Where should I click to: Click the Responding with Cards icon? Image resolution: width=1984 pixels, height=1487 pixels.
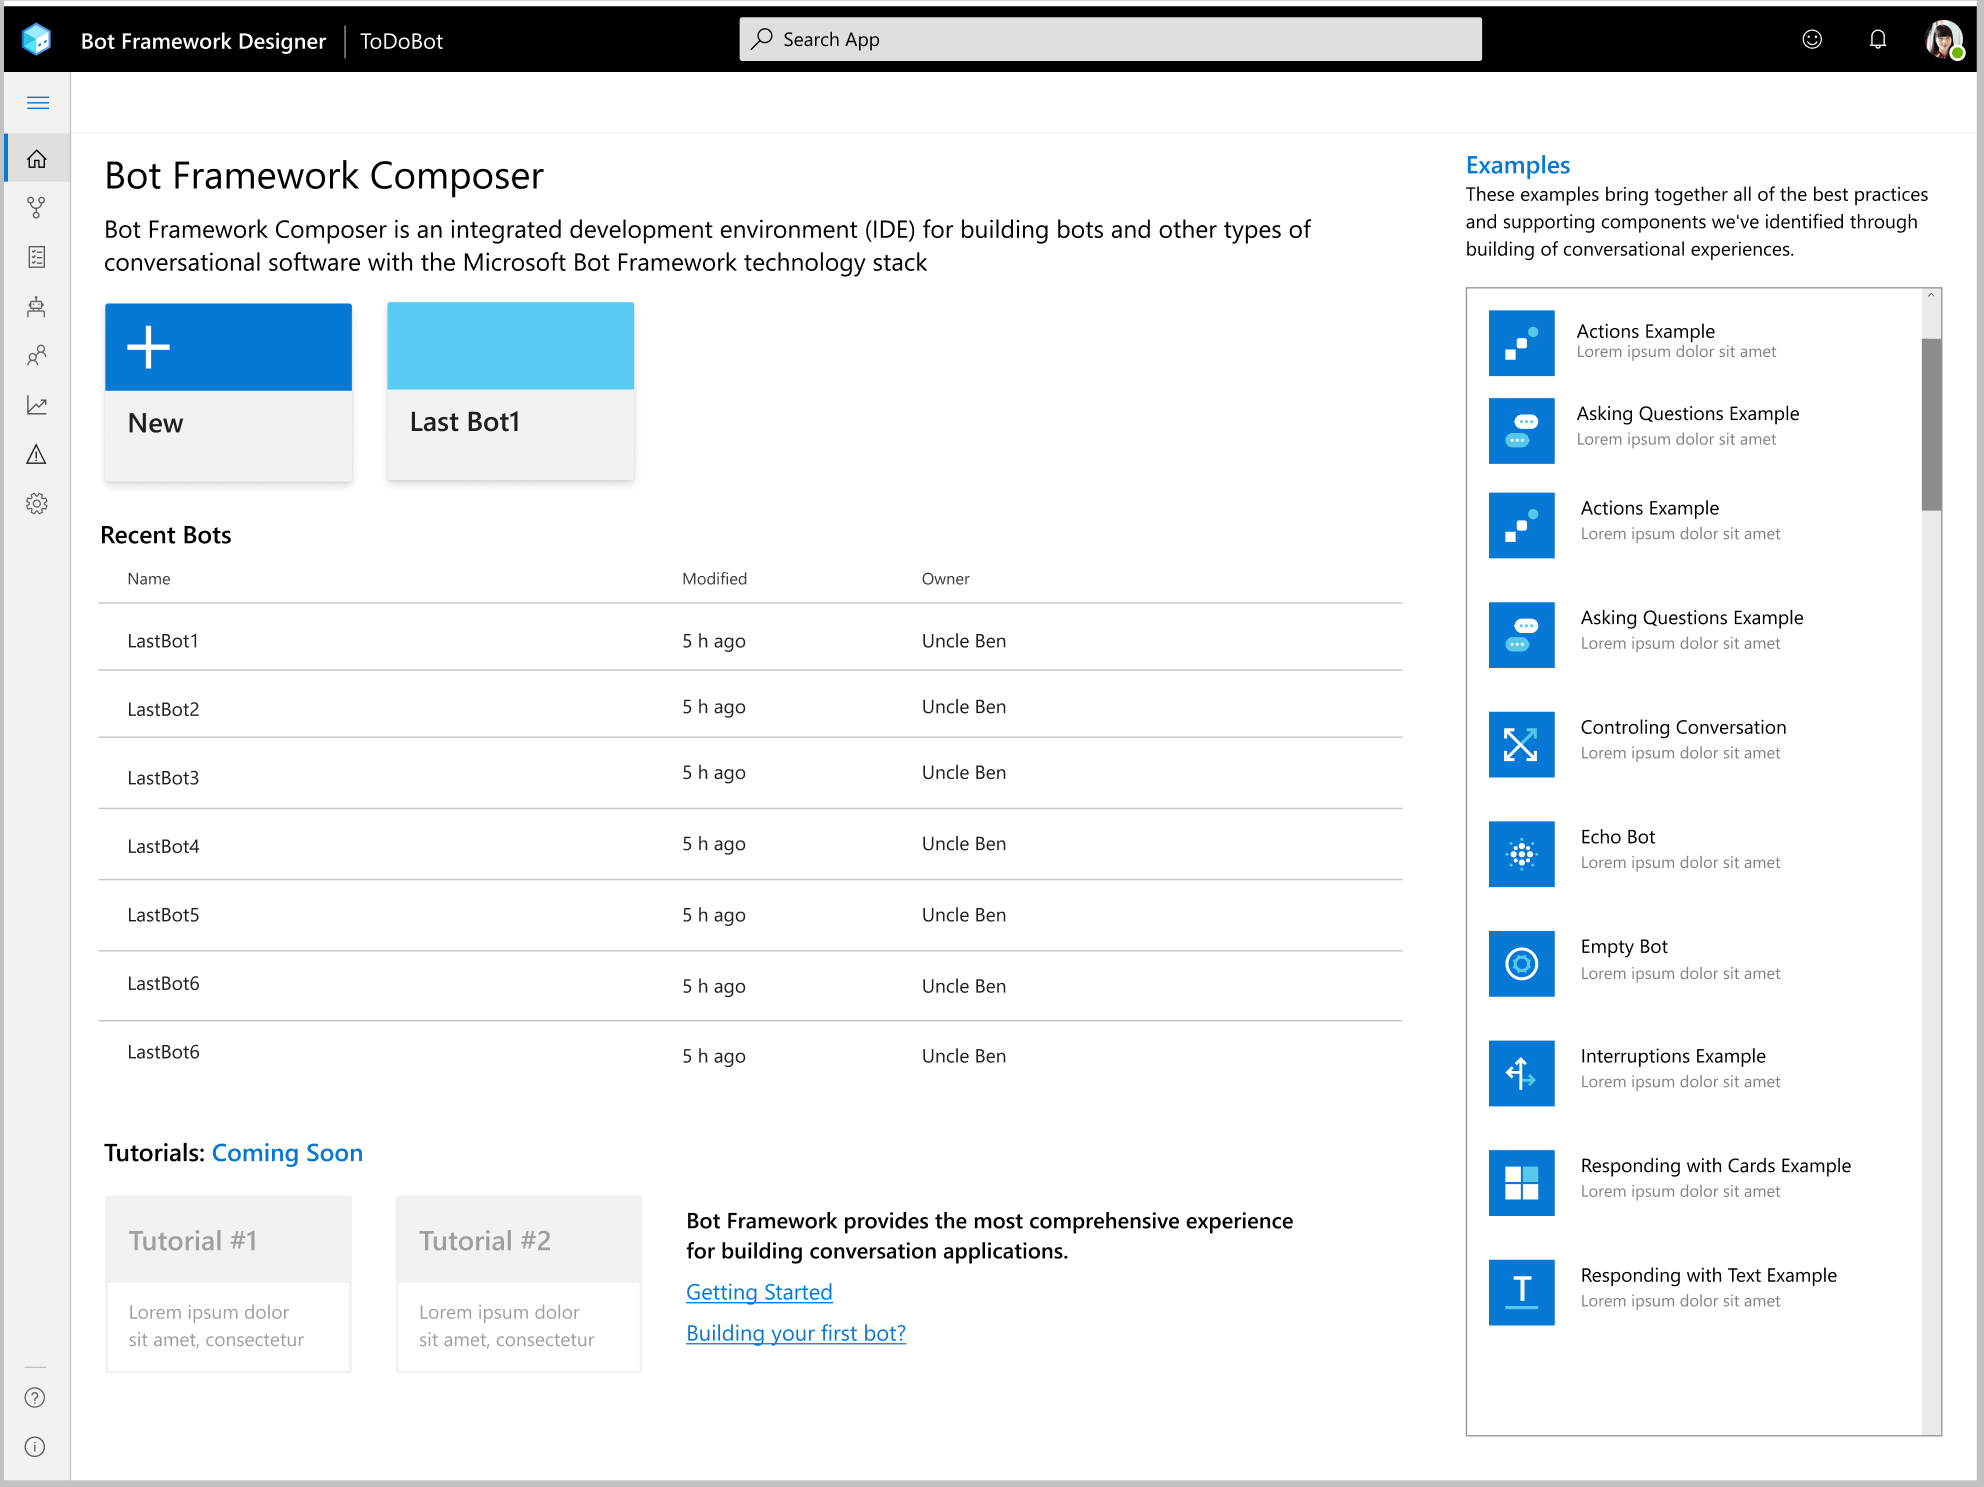click(x=1521, y=1183)
